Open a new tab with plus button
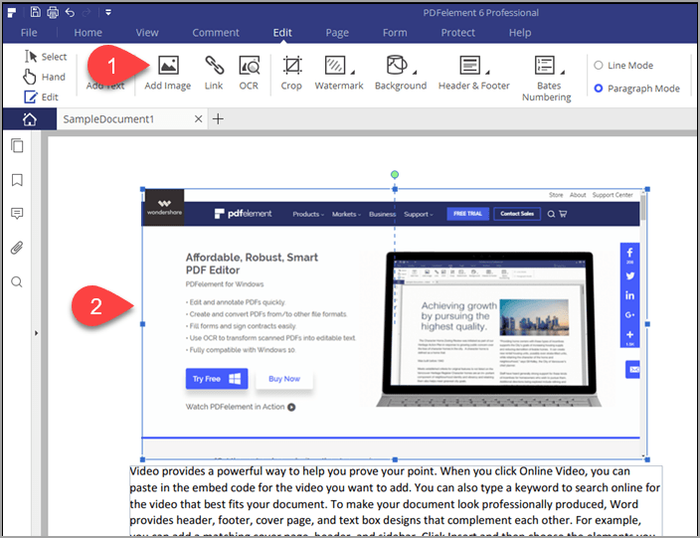This screenshot has width=700, height=538. [218, 119]
